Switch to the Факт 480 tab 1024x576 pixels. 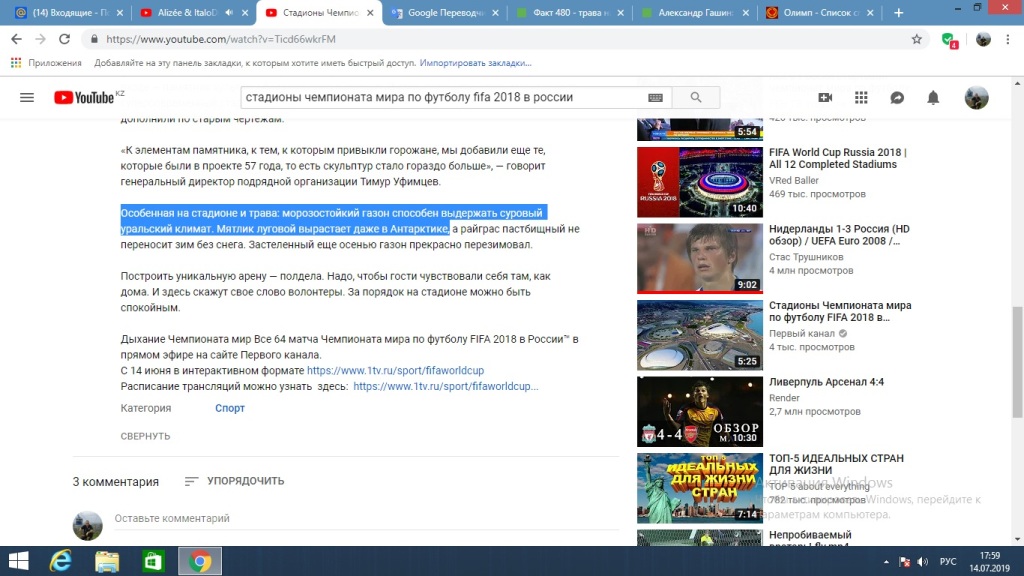coord(563,12)
